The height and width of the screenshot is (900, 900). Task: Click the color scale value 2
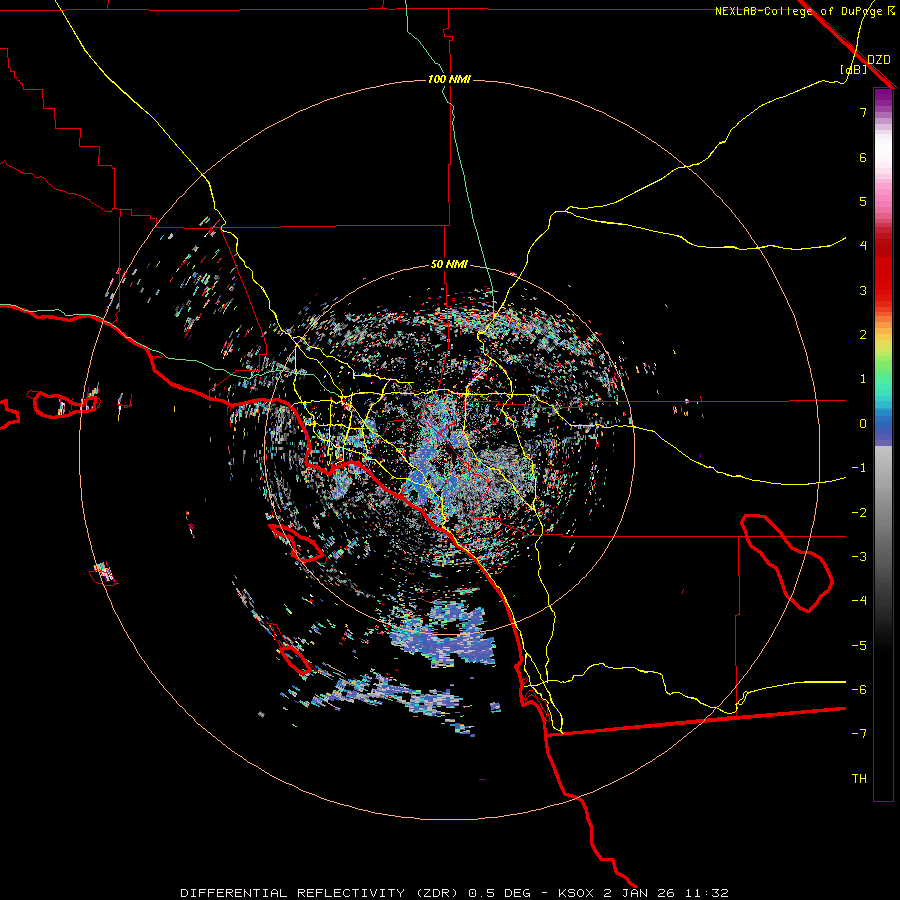(x=863, y=335)
